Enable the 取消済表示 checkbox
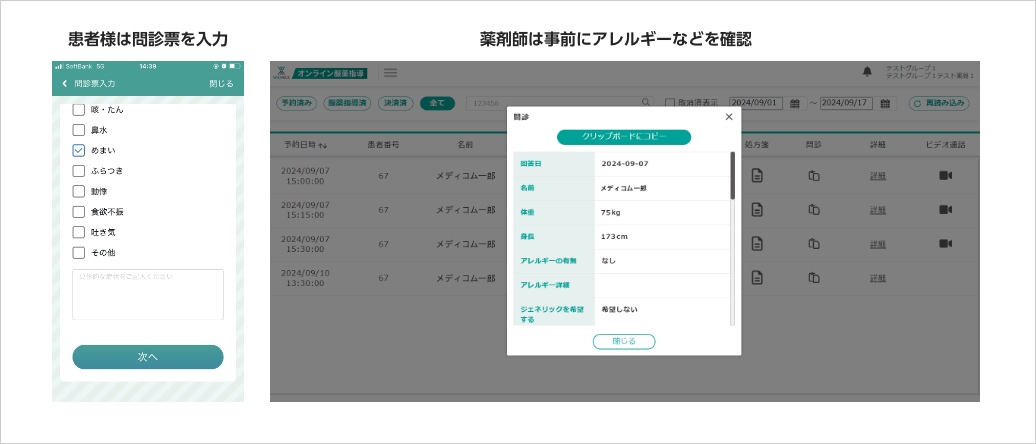 click(x=670, y=103)
